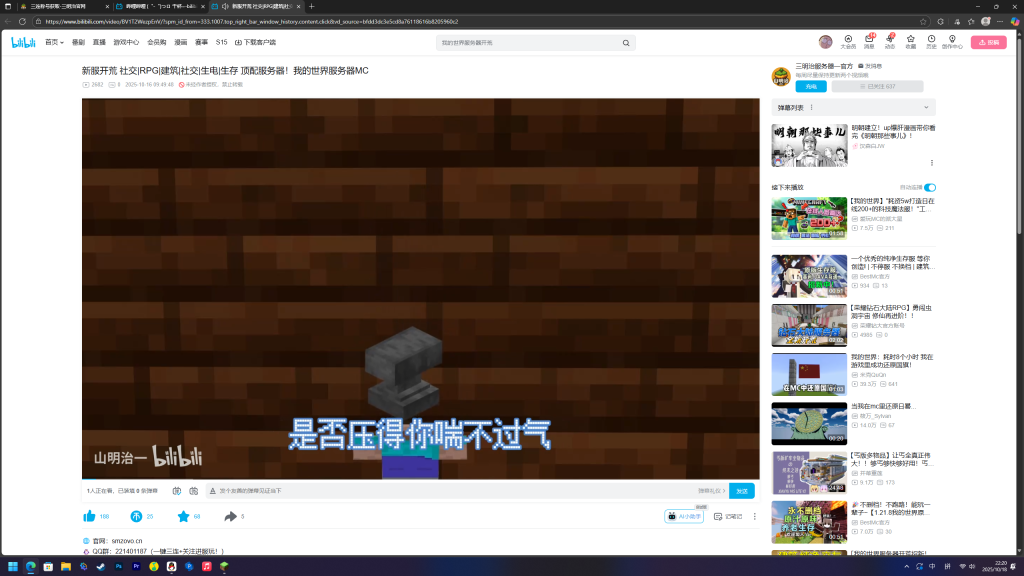Give a coin with the coin icon
The height and width of the screenshot is (576, 1024).
click(136, 516)
